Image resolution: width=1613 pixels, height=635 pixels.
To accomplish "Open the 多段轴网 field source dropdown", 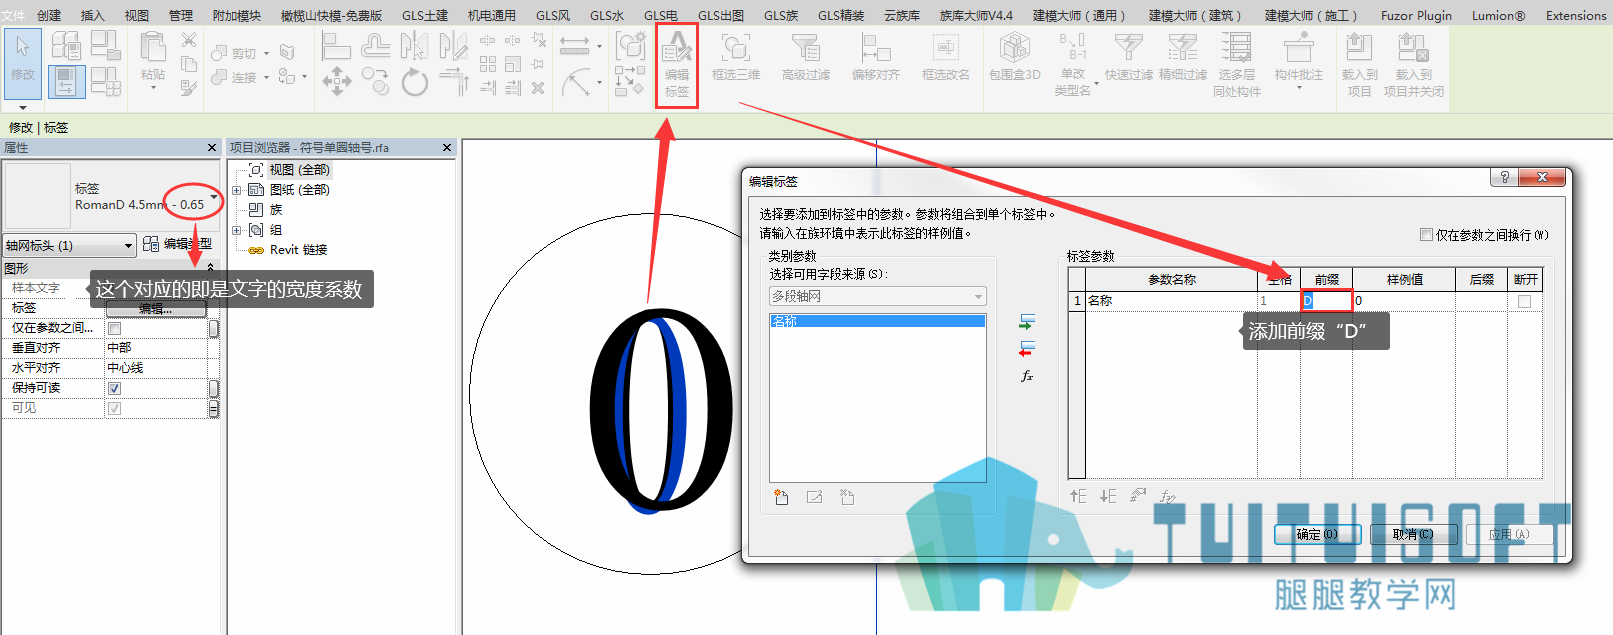I will click(x=878, y=296).
